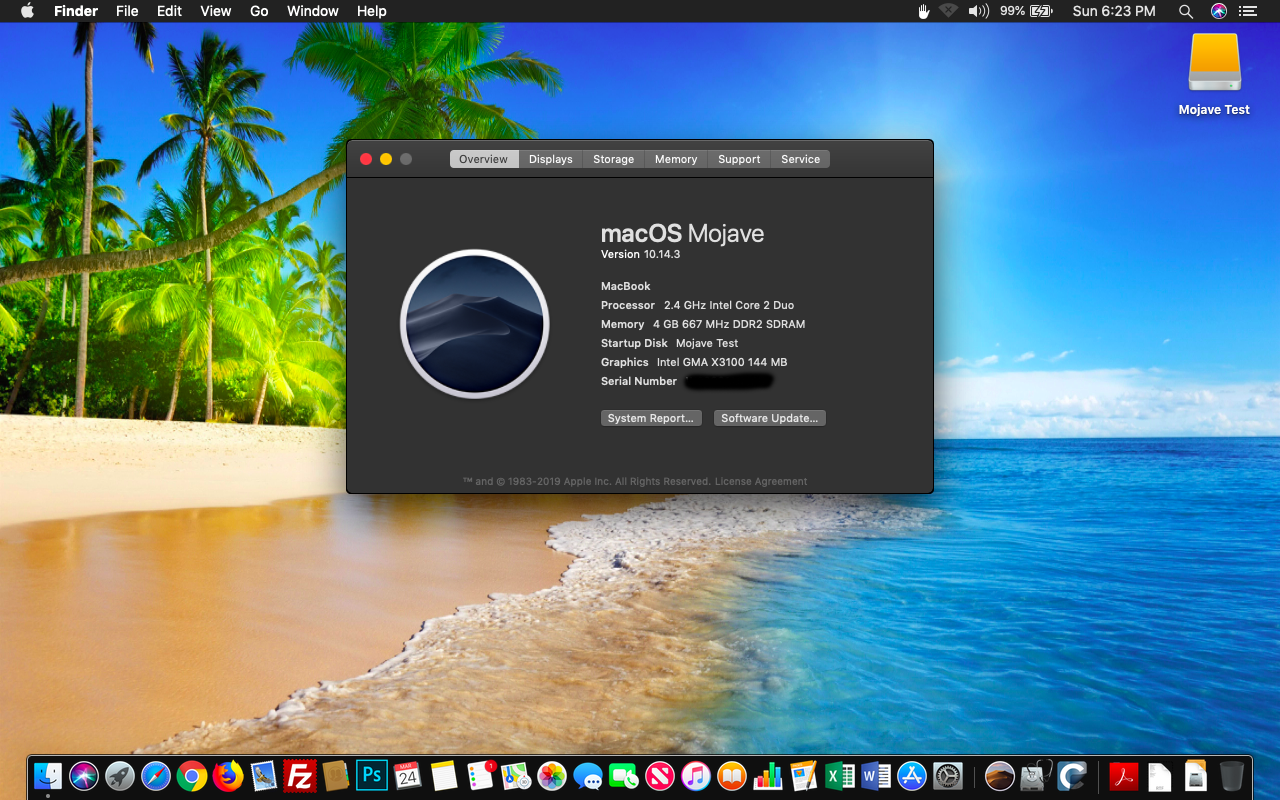The width and height of the screenshot is (1280, 800).
Task: Open battery status 99% menu
Action: coord(1026,11)
